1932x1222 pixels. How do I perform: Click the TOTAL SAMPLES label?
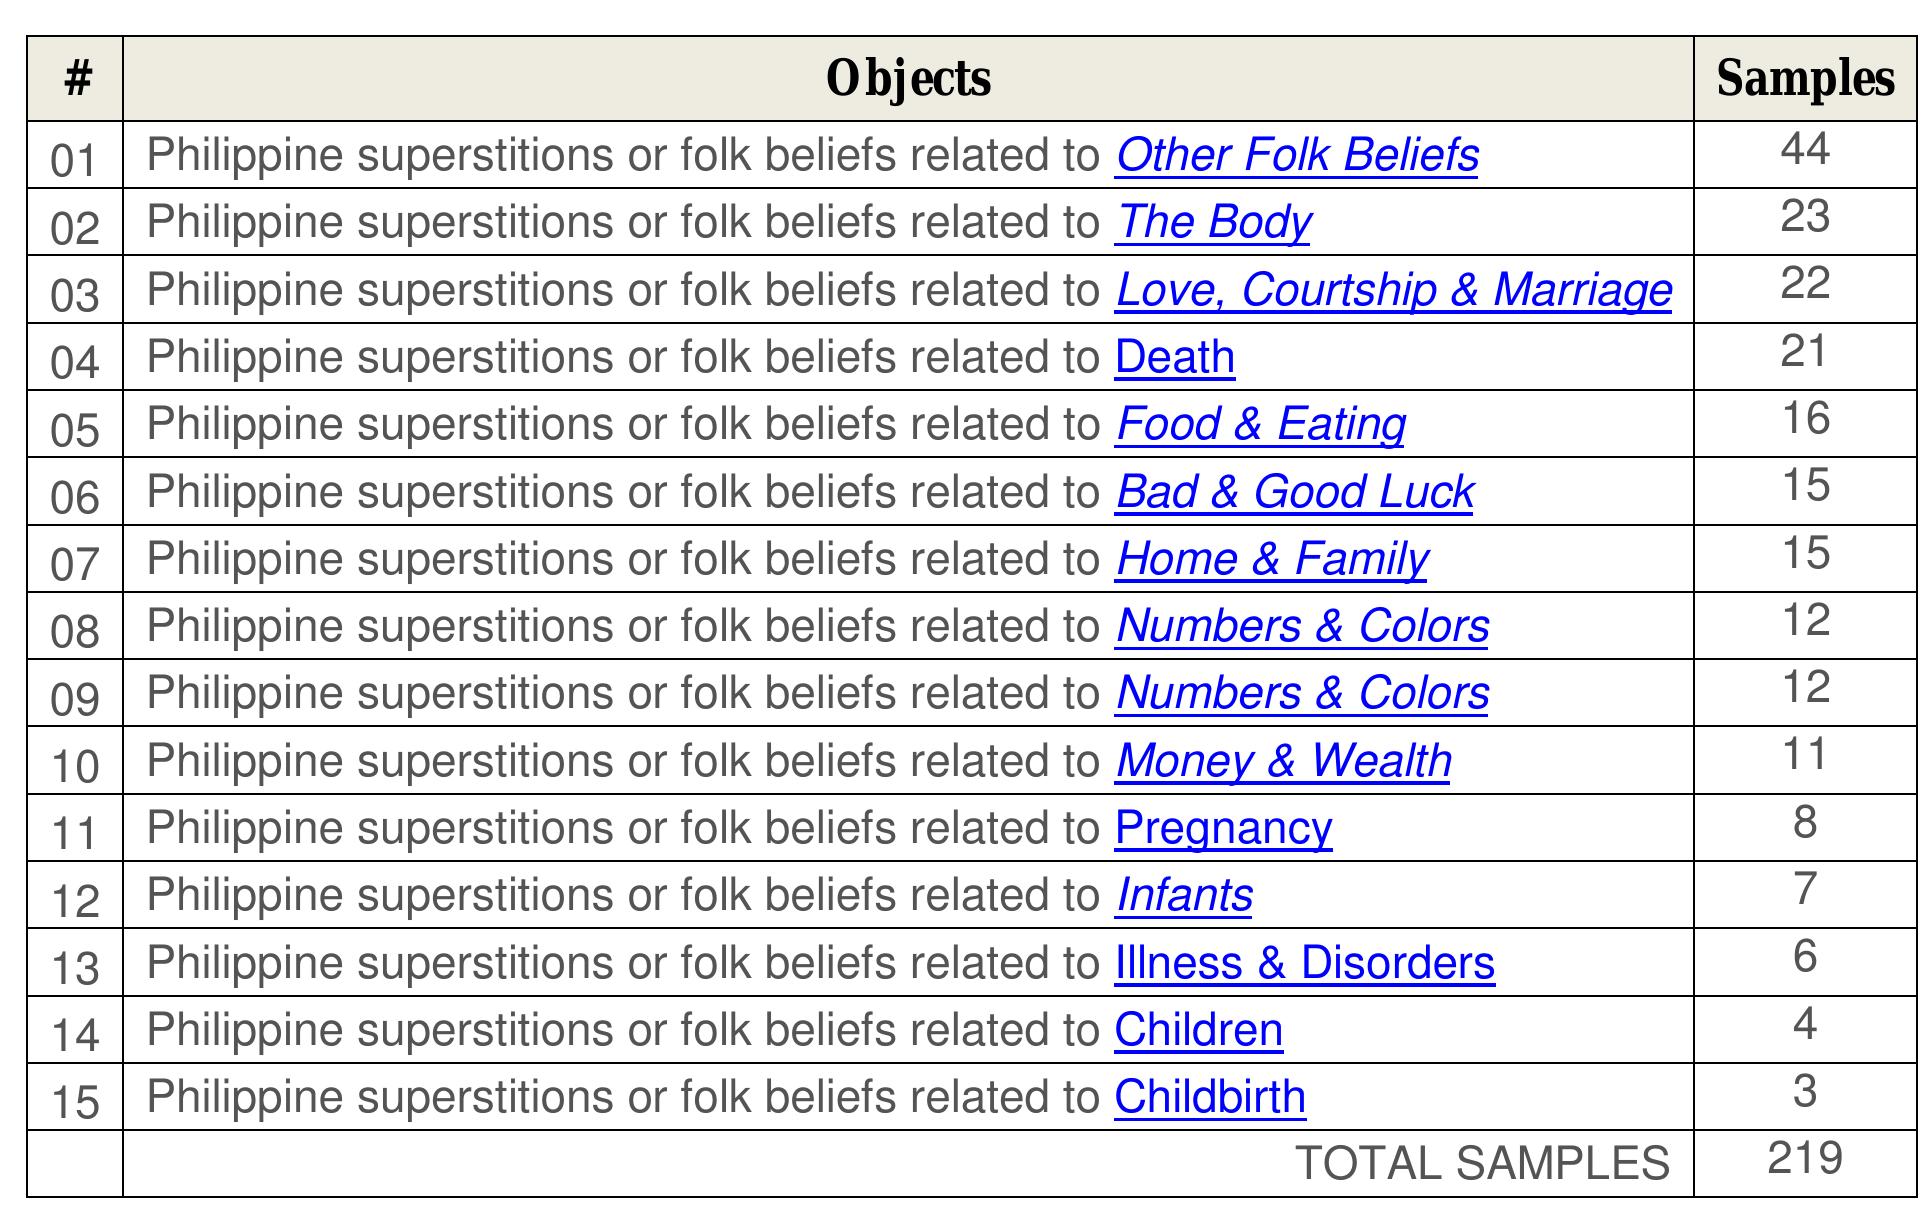[x=1482, y=1164]
